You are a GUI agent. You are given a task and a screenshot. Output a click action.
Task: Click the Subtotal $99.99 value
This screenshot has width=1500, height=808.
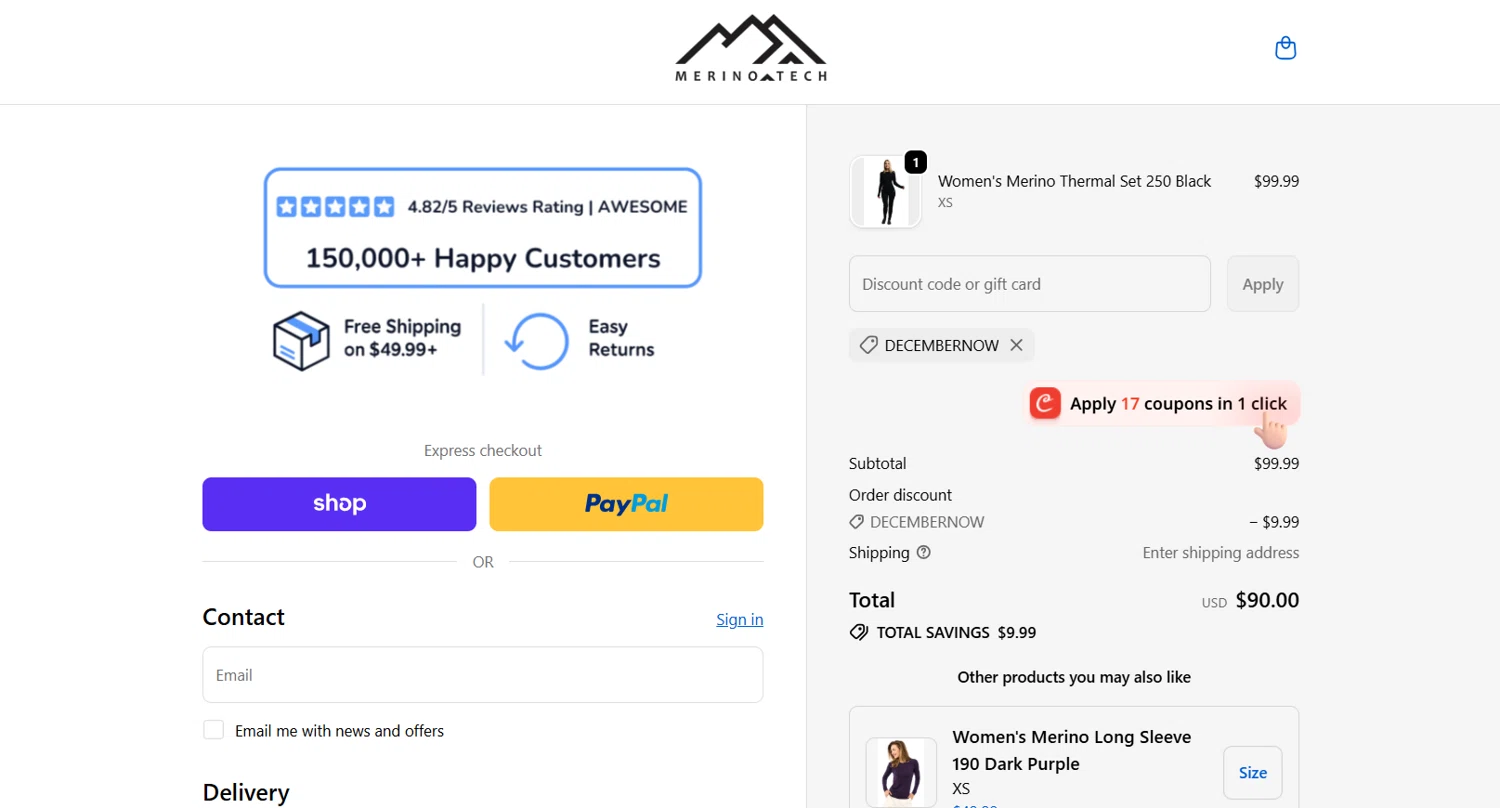click(1276, 463)
